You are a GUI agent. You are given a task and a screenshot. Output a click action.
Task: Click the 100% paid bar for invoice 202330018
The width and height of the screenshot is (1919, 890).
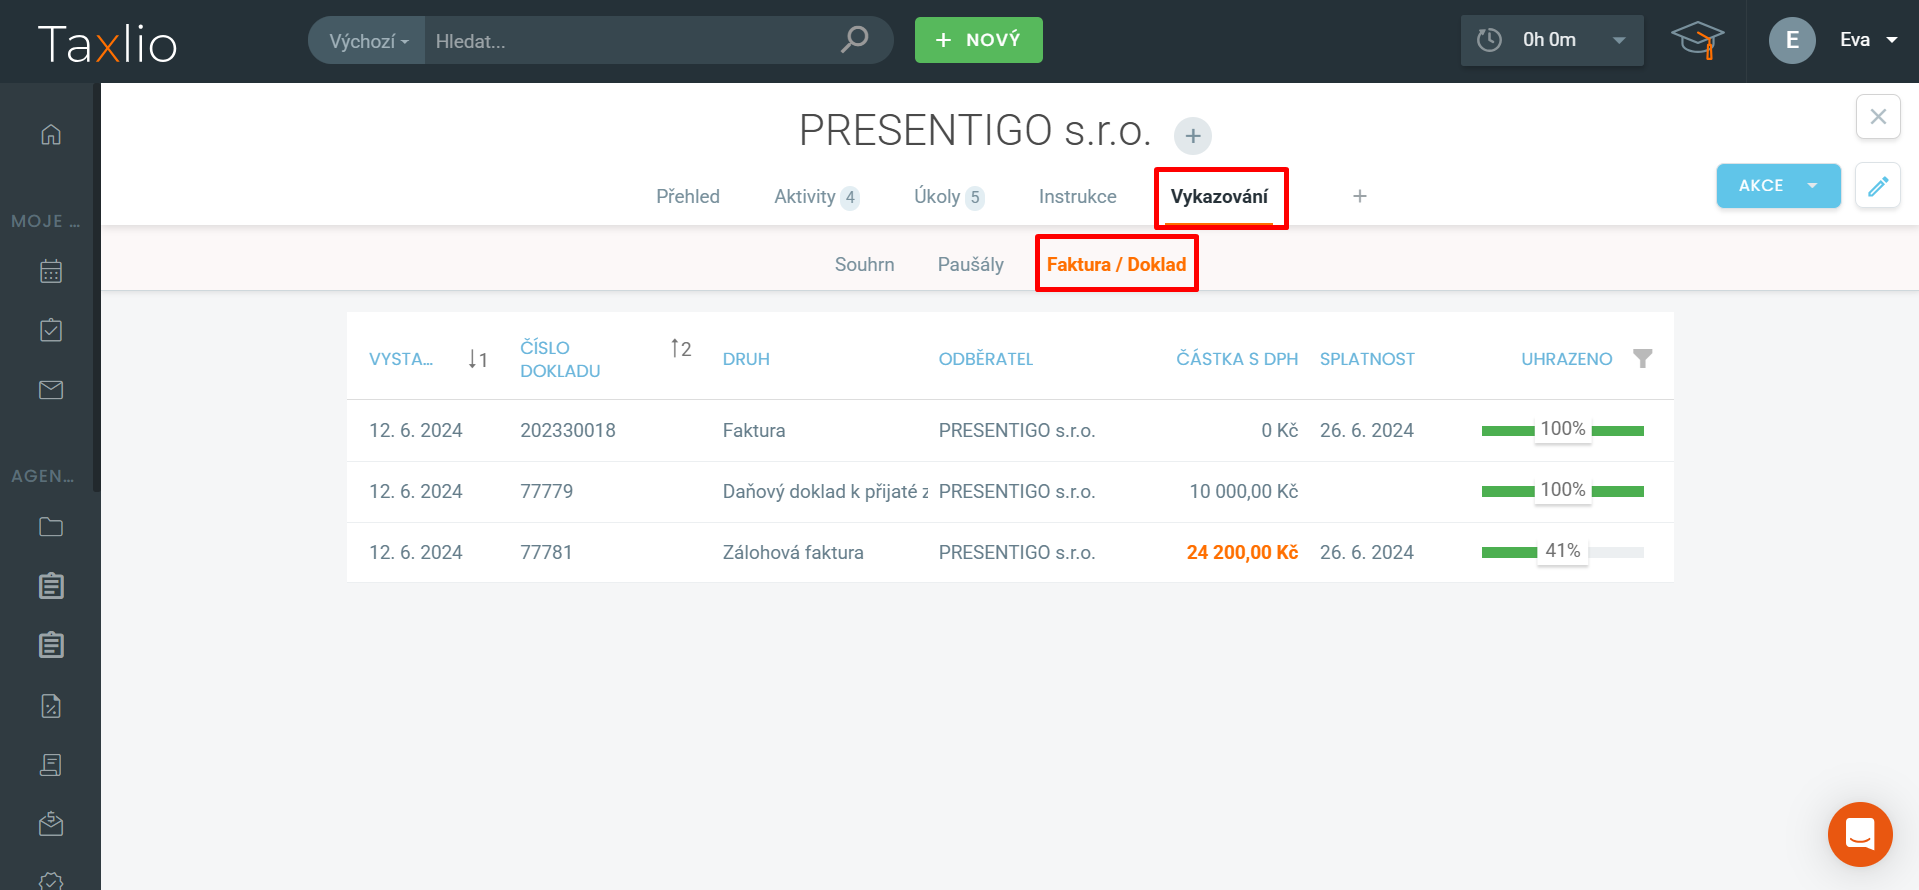pyautogui.click(x=1563, y=430)
